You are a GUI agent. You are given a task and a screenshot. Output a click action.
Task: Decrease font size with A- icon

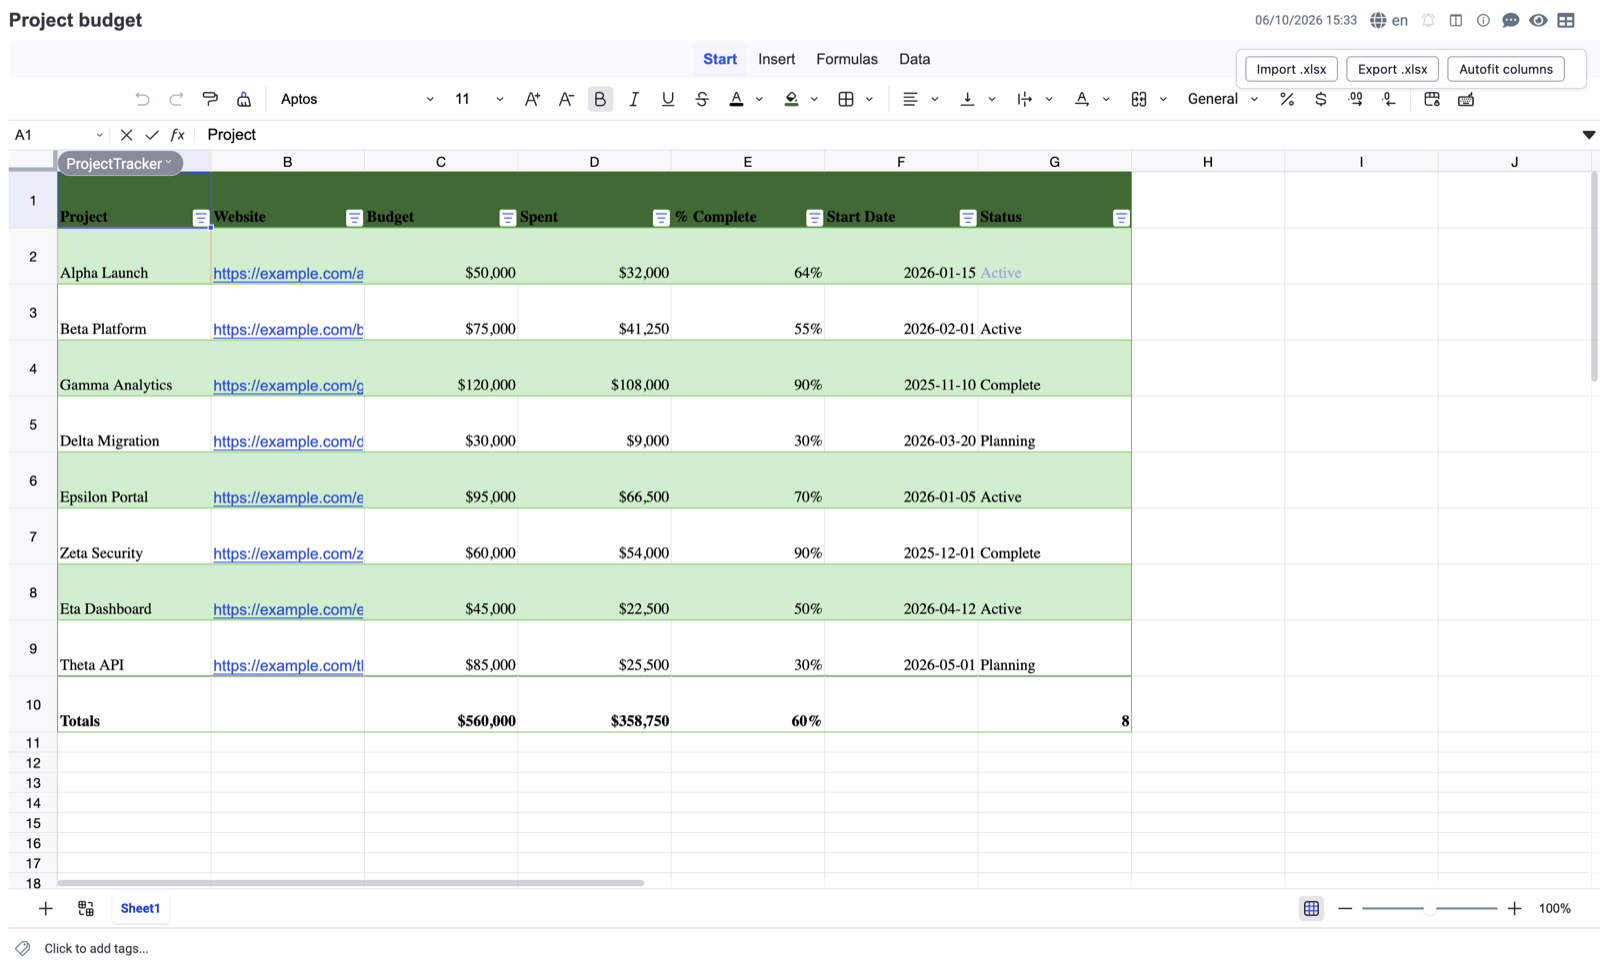[x=566, y=99]
